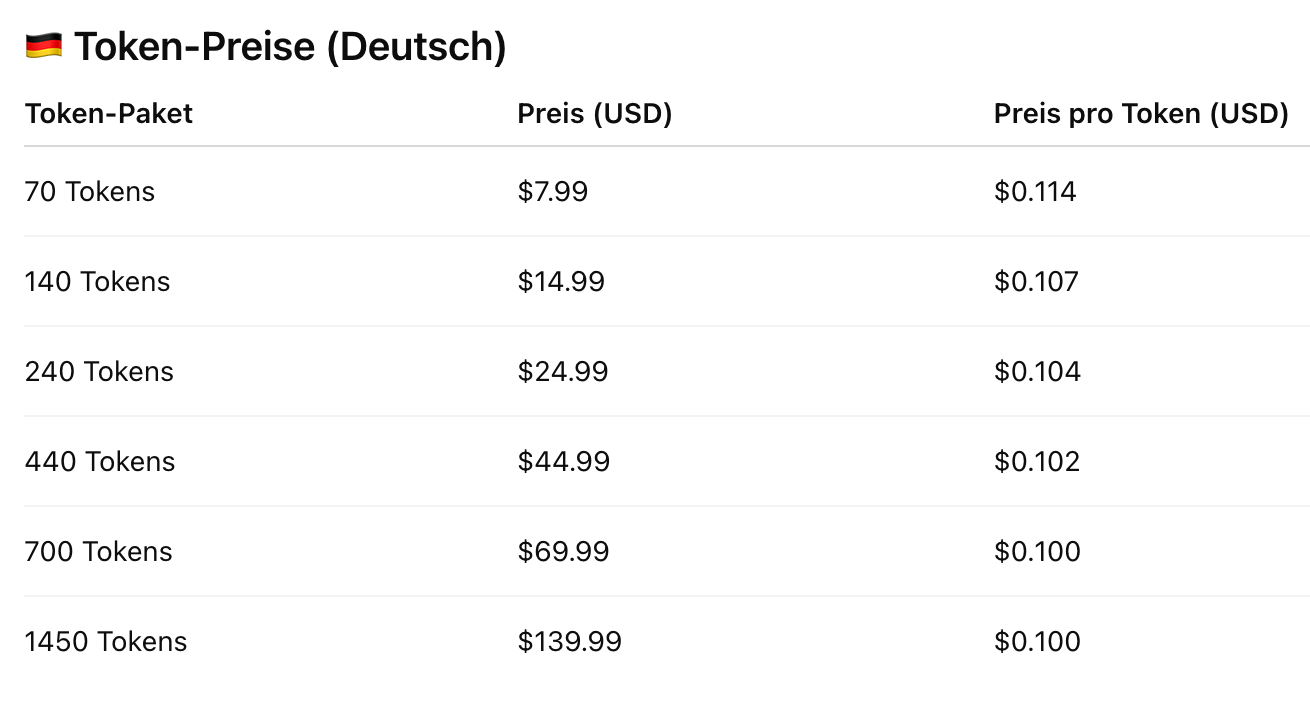Click the $24.99 price cell
This screenshot has width=1310, height=710.
coord(563,371)
